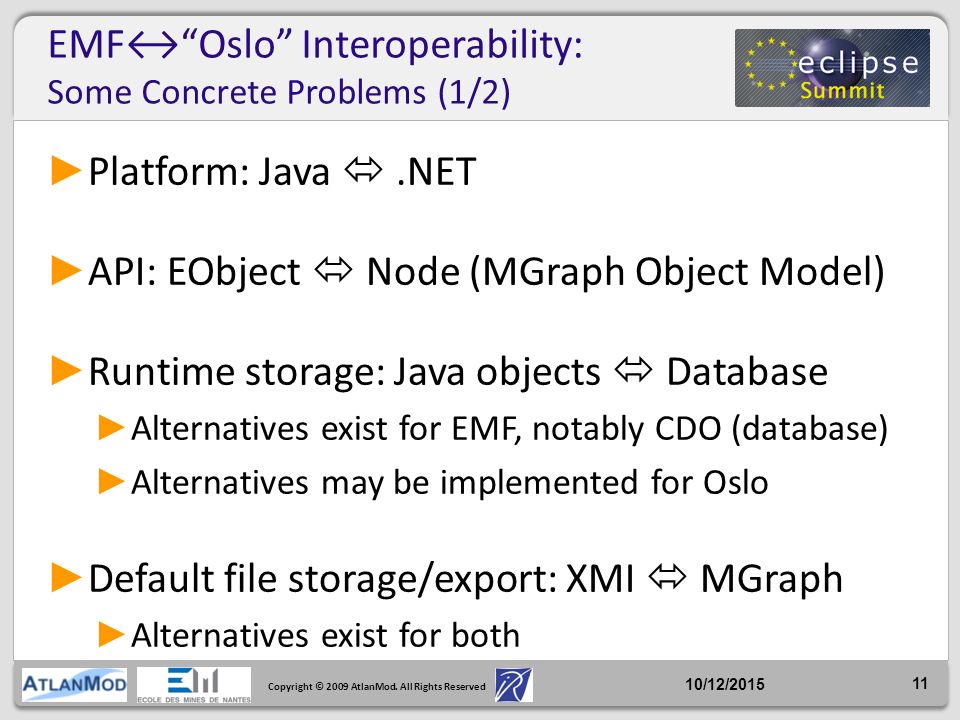The width and height of the screenshot is (960, 720).
Task: Click the orange arrow bullet beside Platform
Action: coord(66,170)
